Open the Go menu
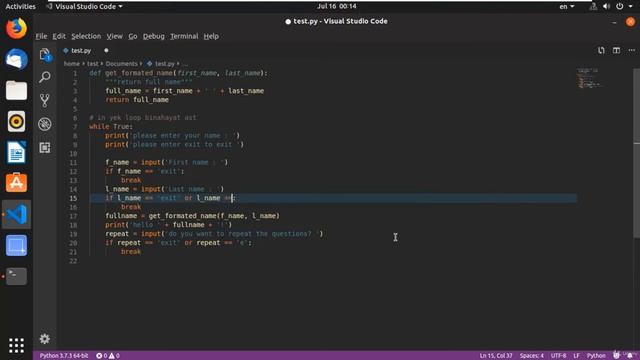The image size is (640, 360). click(x=133, y=36)
